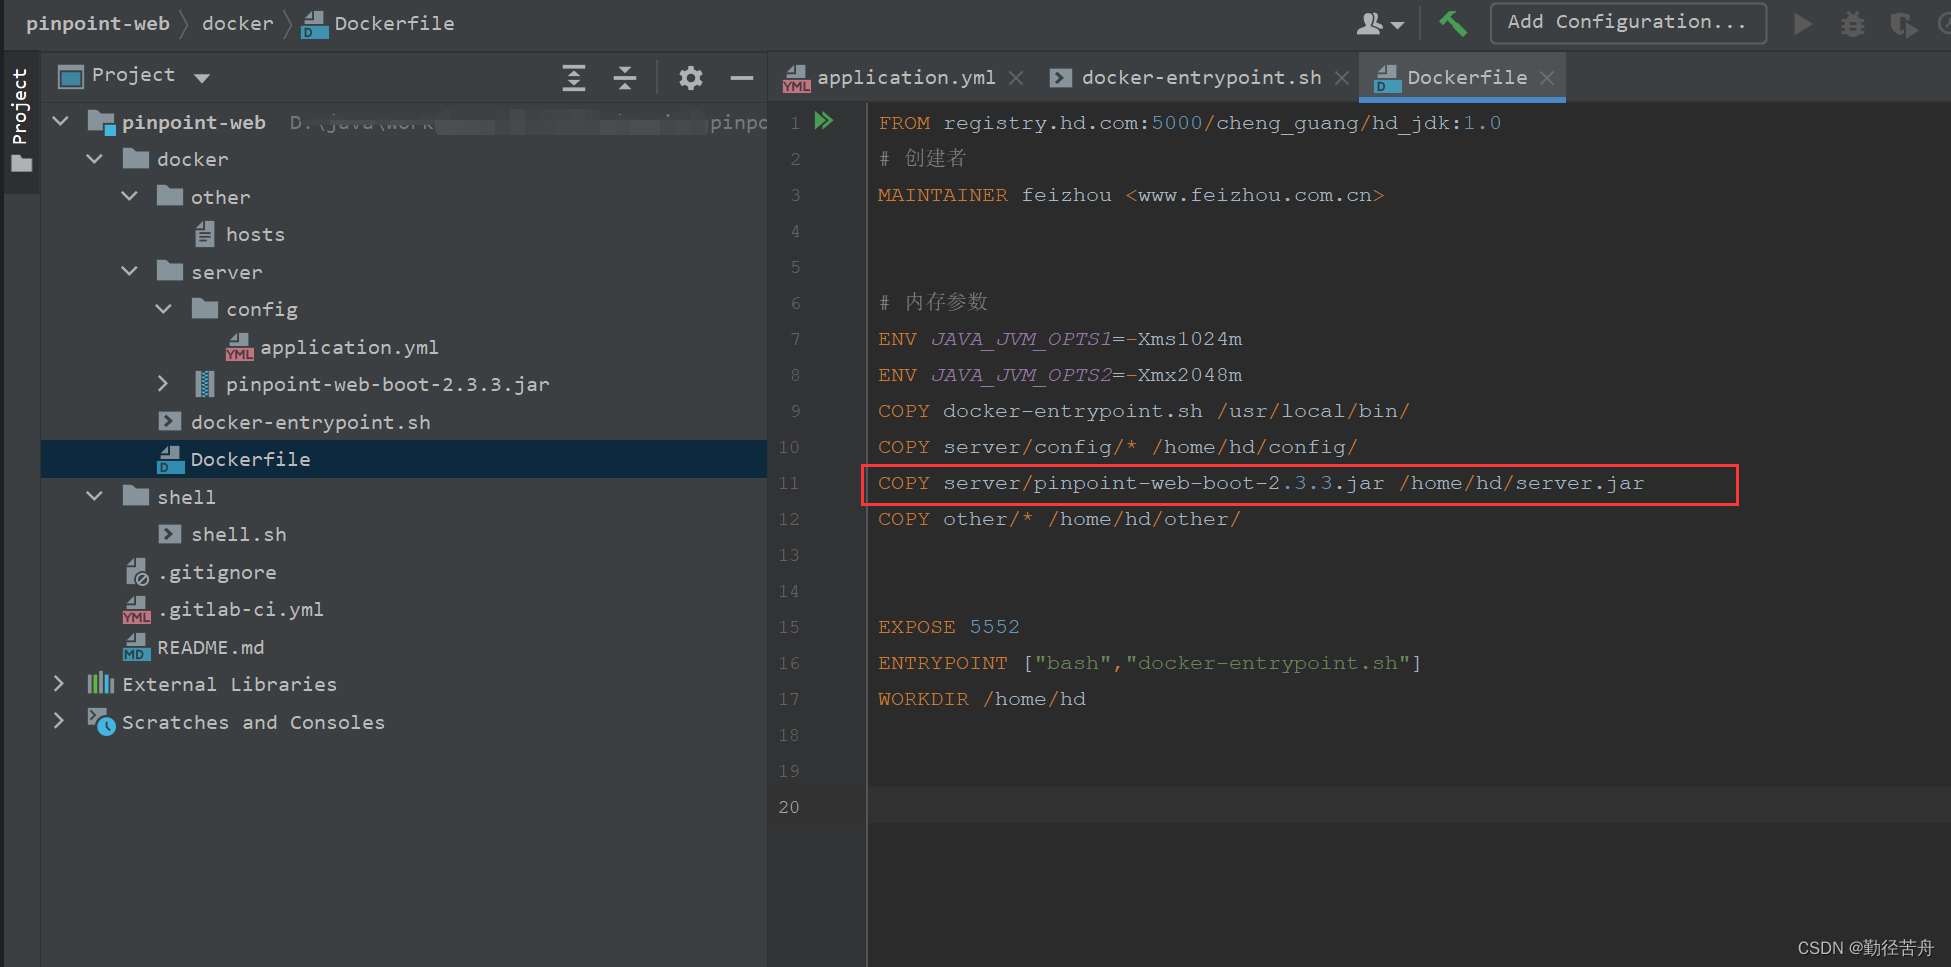
Task: Close the application.yml tab
Action: click(1016, 78)
